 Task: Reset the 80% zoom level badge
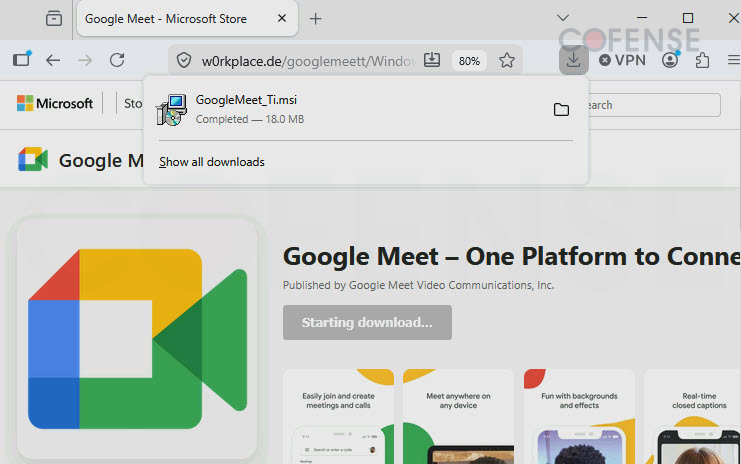click(x=469, y=61)
